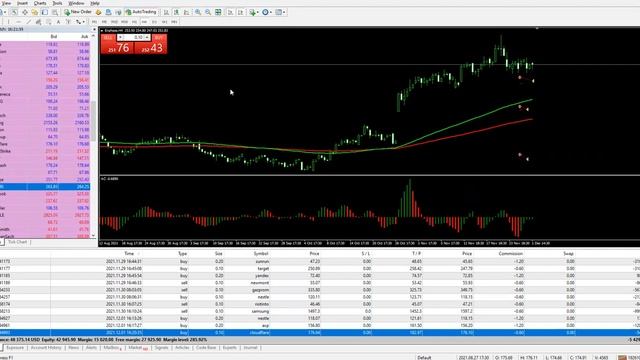The image size is (640, 360).
Task: Select the arrows drawing tool
Action: pyautogui.click(x=78, y=22)
